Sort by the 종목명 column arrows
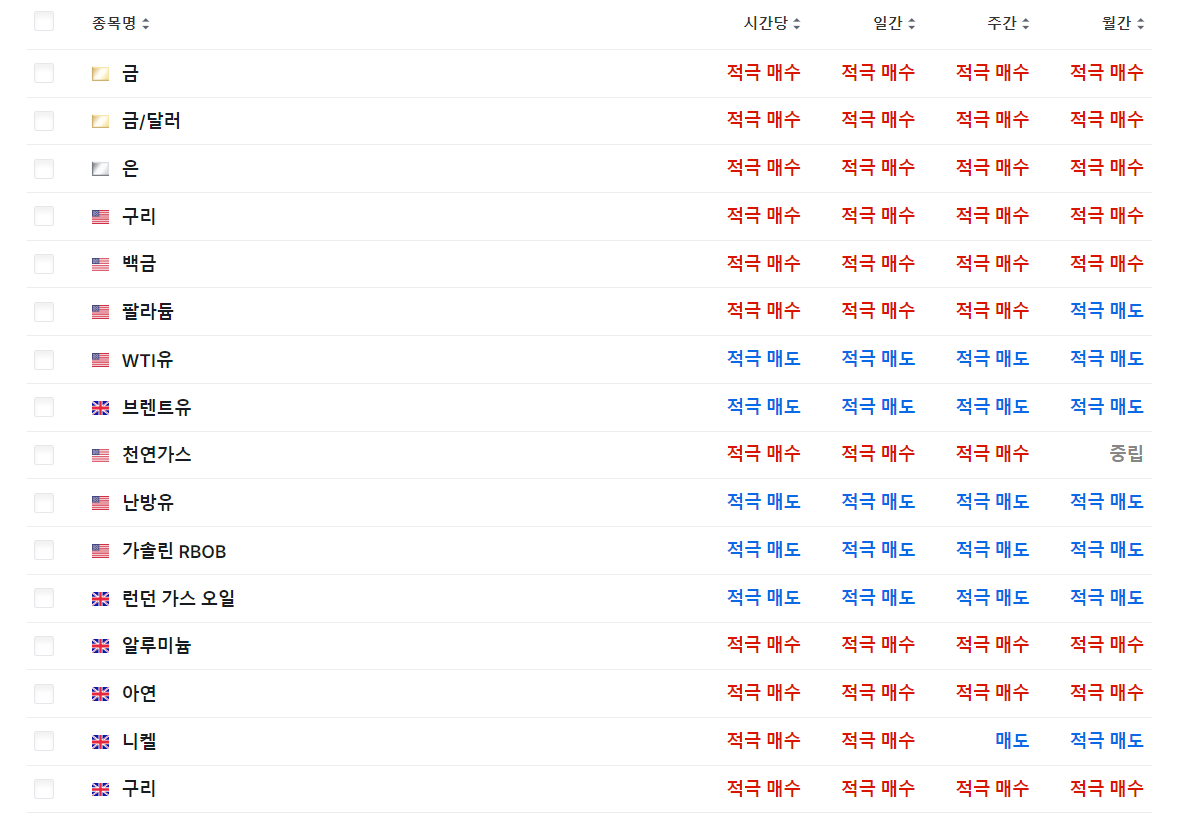 pos(146,23)
